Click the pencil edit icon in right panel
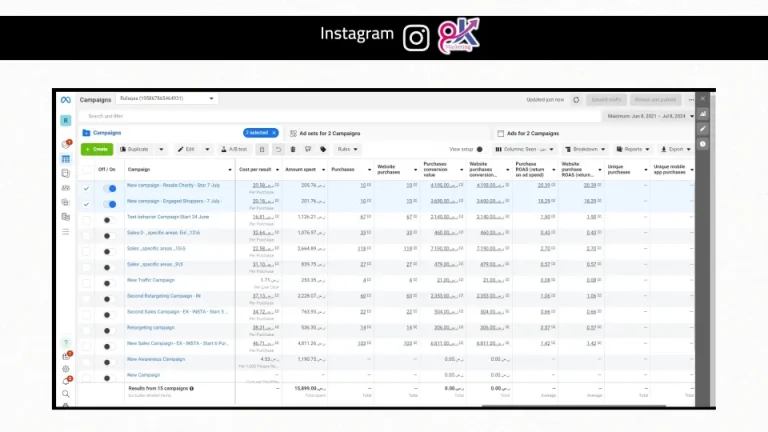 point(703,129)
